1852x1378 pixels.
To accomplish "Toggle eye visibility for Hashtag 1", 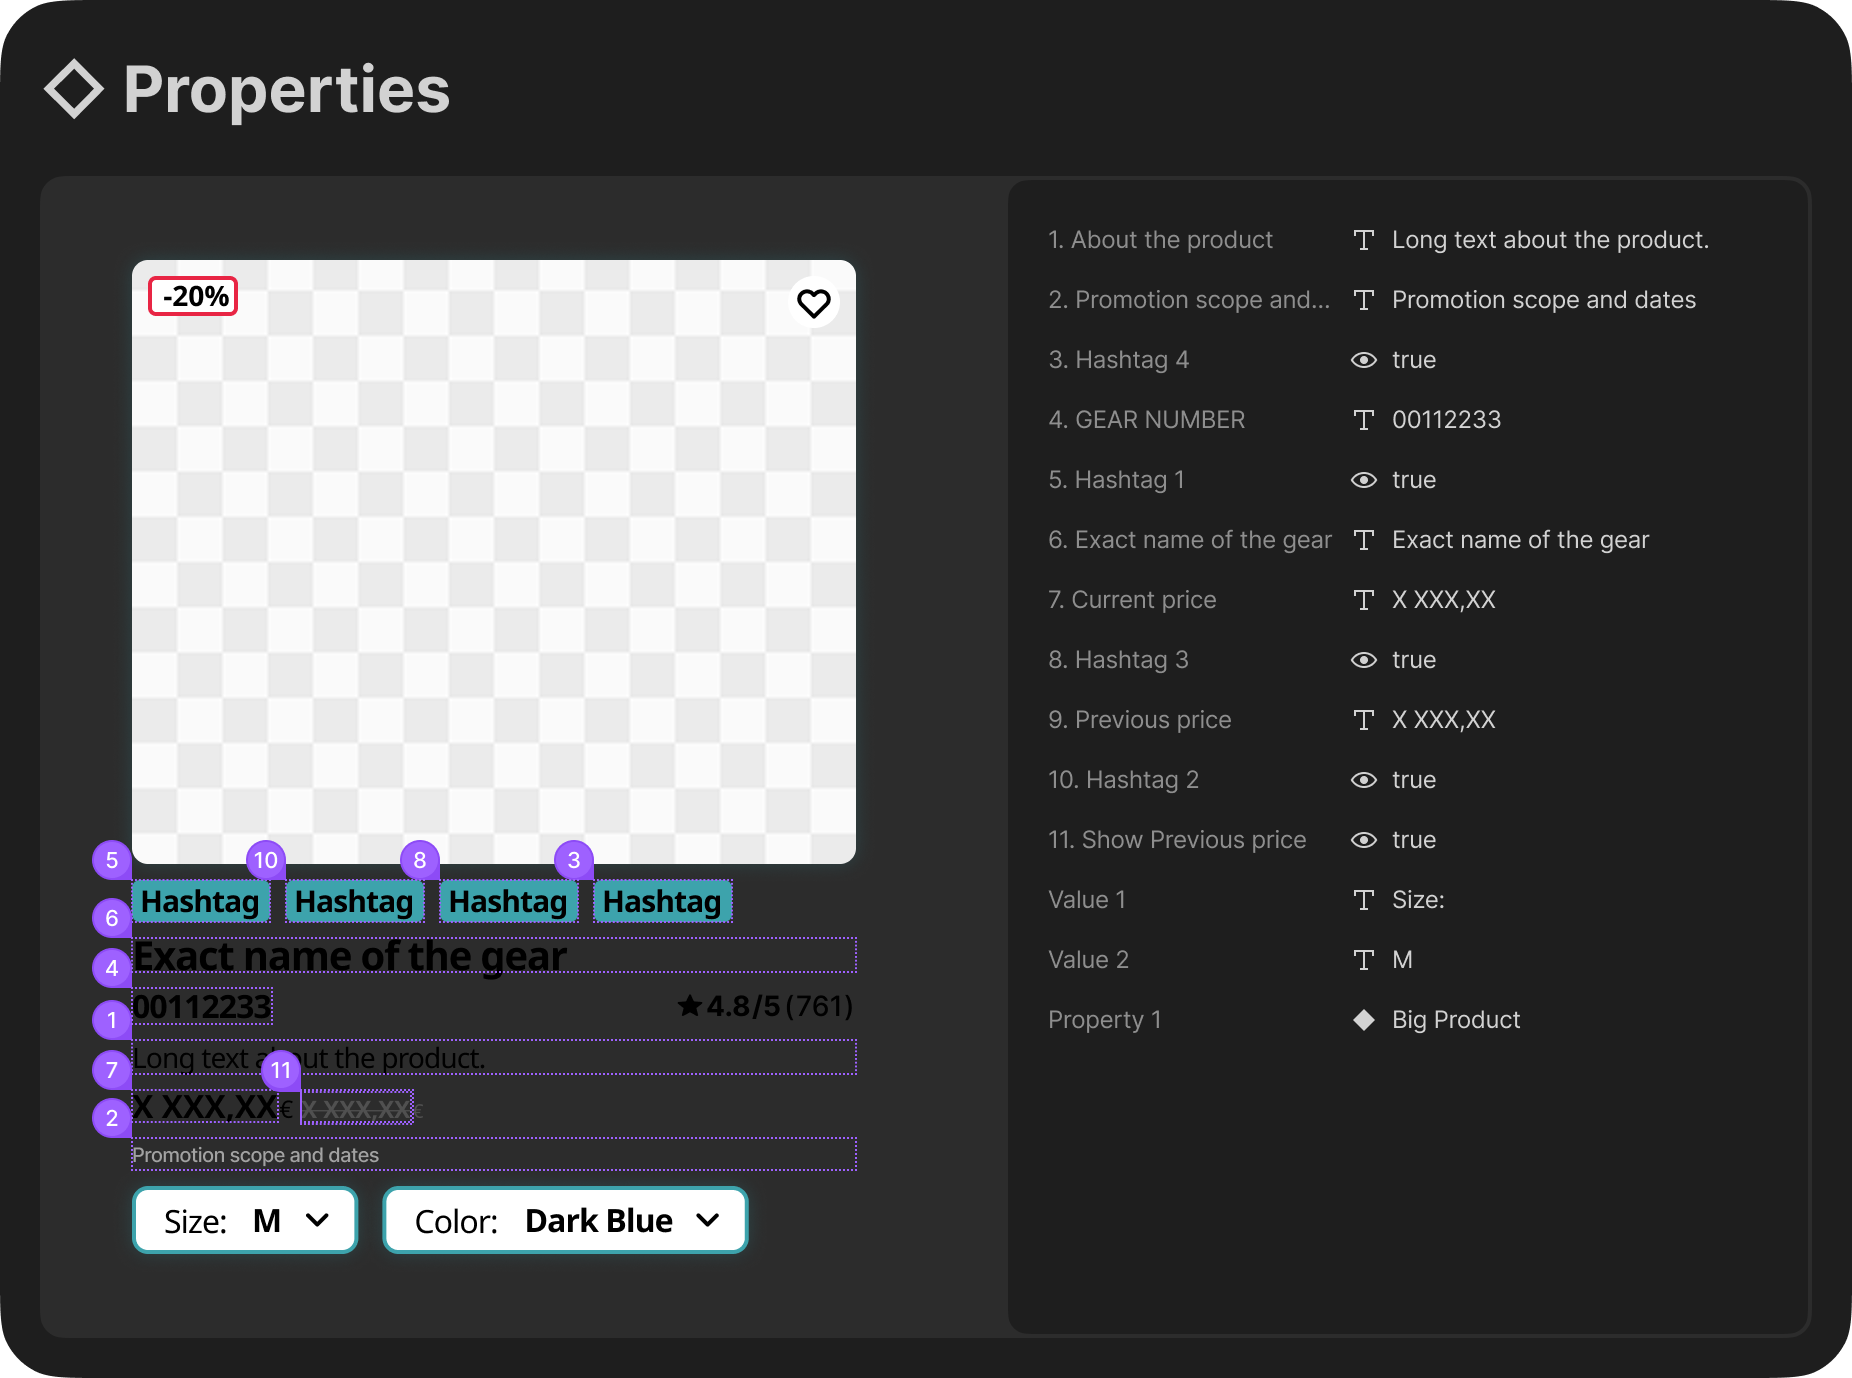I will tap(1363, 480).
